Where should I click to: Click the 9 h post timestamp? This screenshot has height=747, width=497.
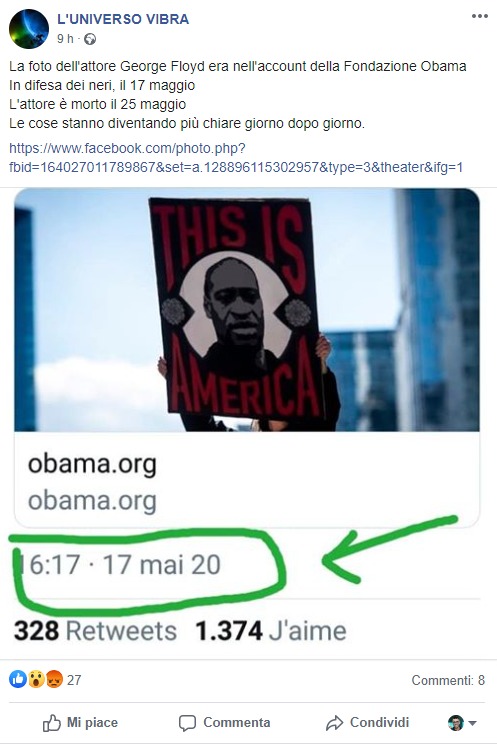[65, 39]
